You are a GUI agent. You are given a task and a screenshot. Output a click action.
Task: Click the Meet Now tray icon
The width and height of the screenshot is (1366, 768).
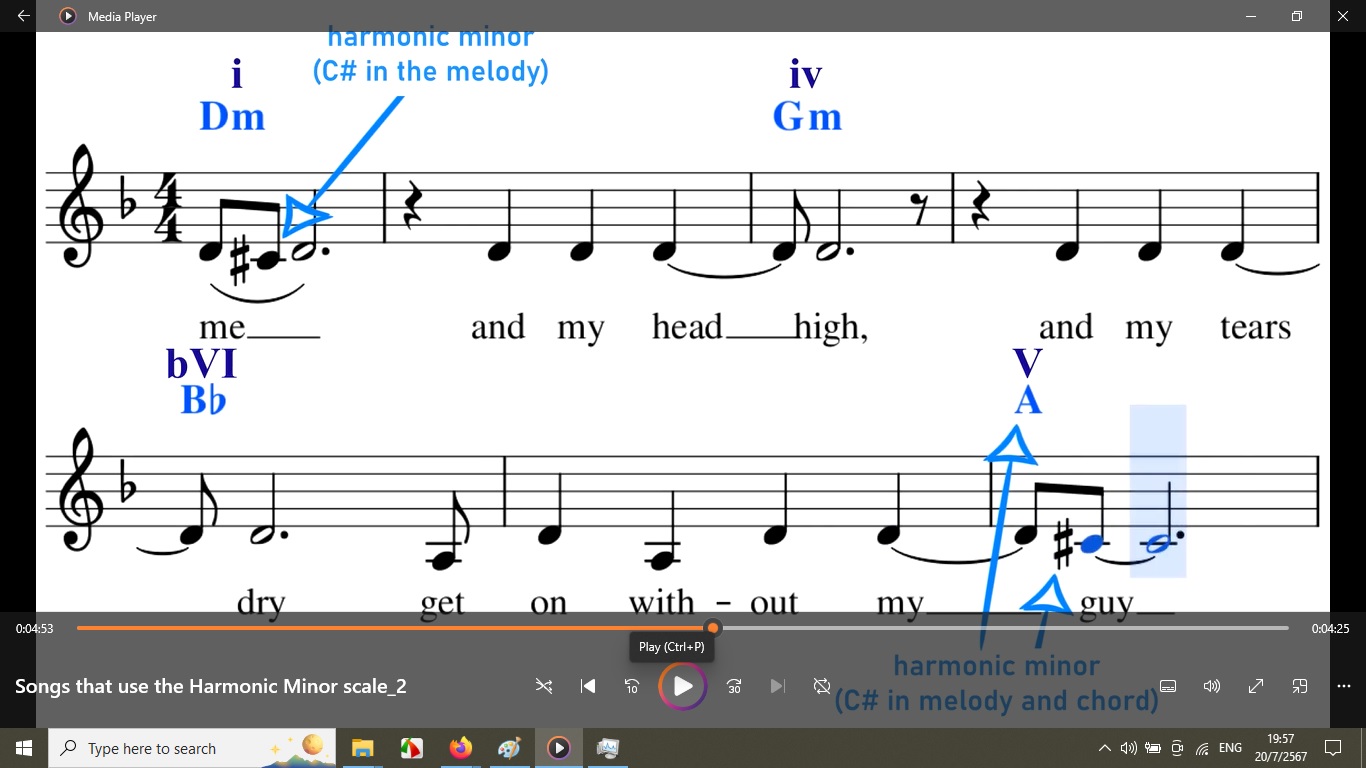tap(1177, 748)
